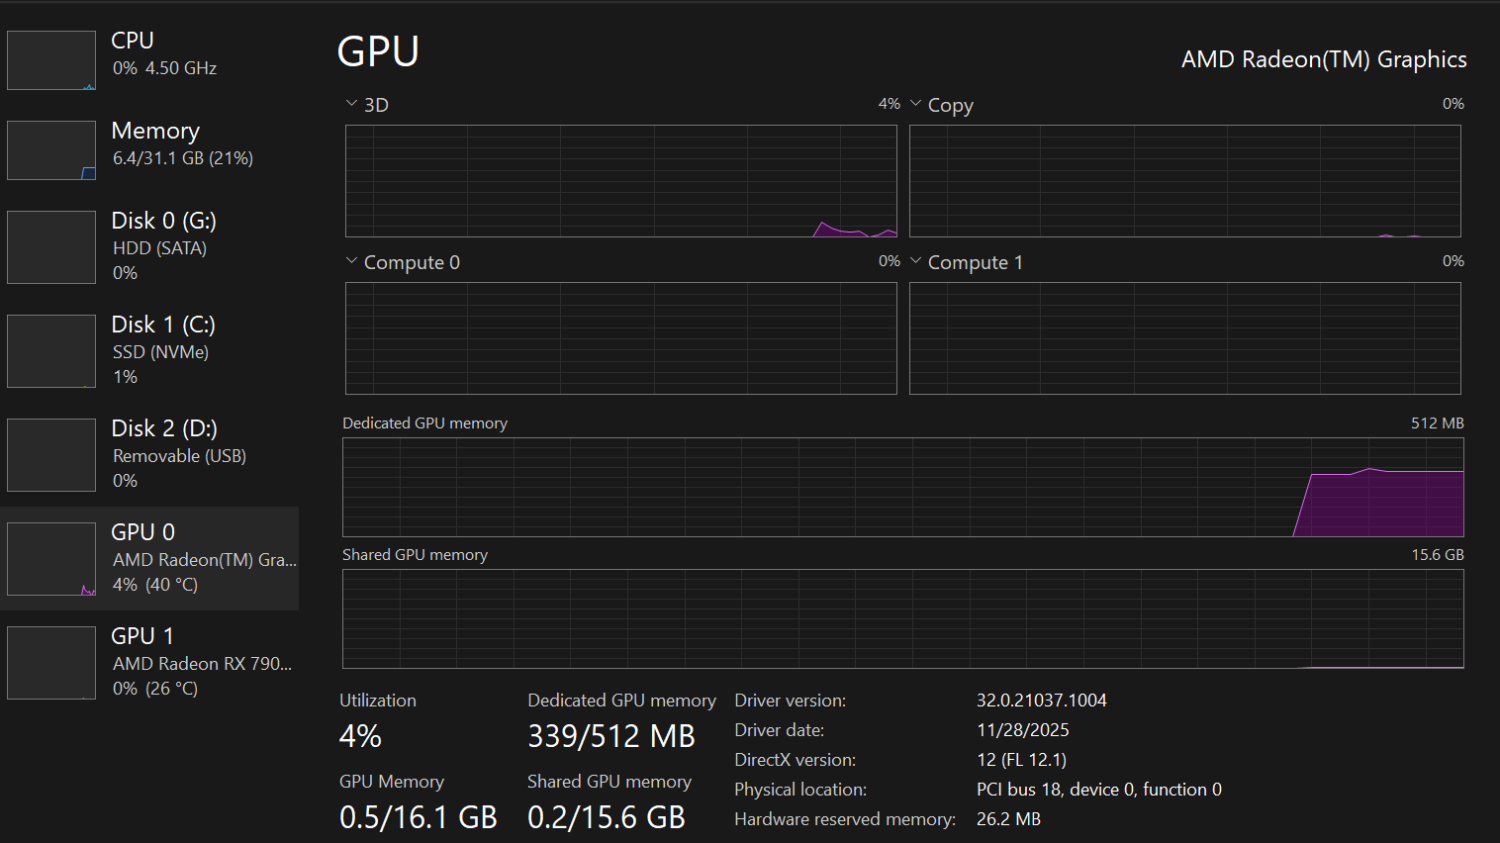Image resolution: width=1500 pixels, height=843 pixels.
Task: Open the 3D engine graph dropdown chevron
Action: (351, 104)
